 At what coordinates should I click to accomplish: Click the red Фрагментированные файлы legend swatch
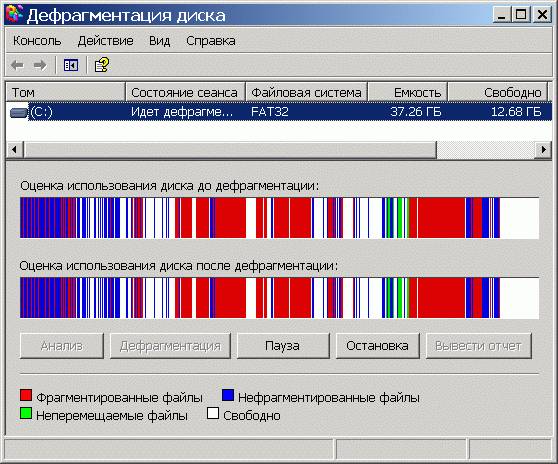click(26, 395)
